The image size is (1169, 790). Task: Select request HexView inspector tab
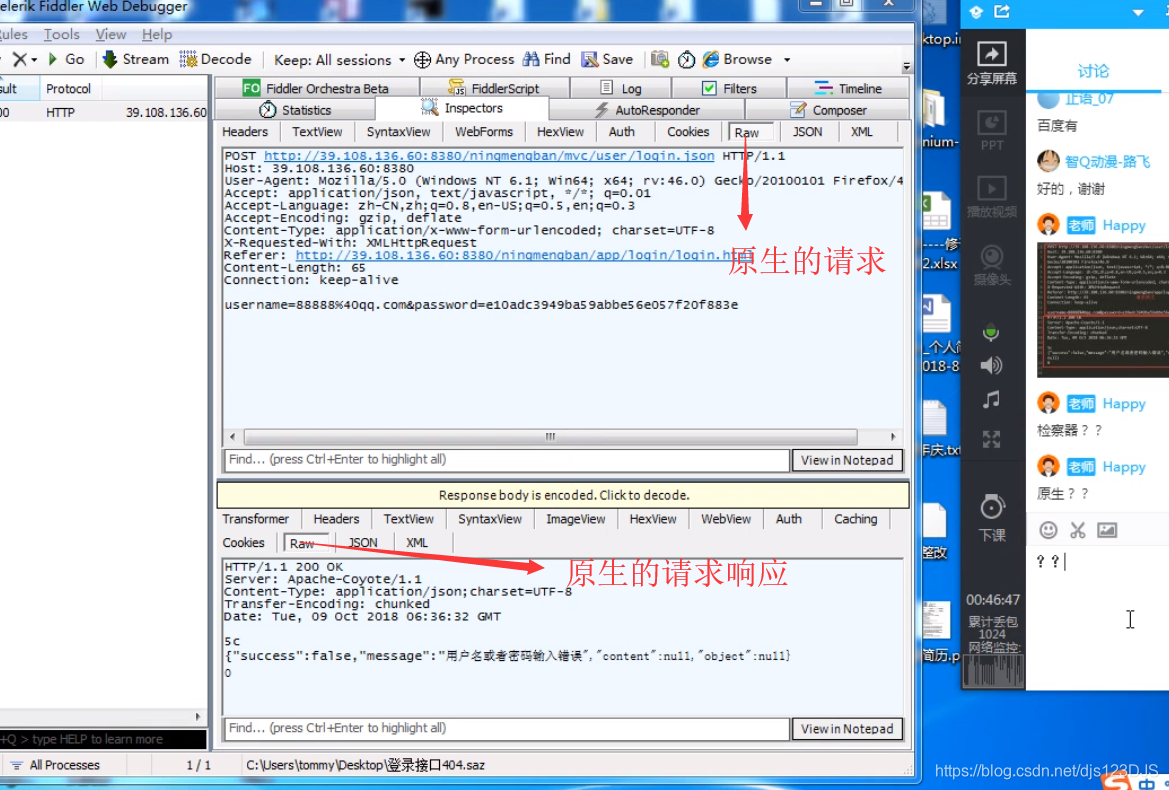click(560, 132)
